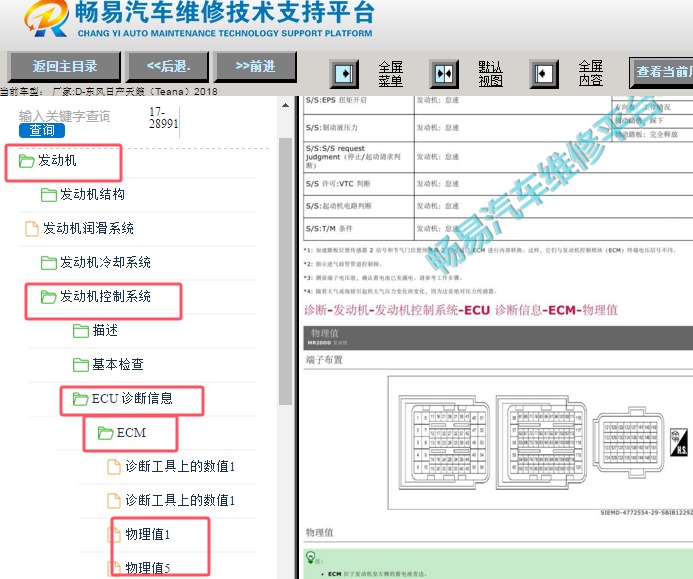
Task: Click the S/S:起动机电路判断 cell
Action: (x=358, y=206)
